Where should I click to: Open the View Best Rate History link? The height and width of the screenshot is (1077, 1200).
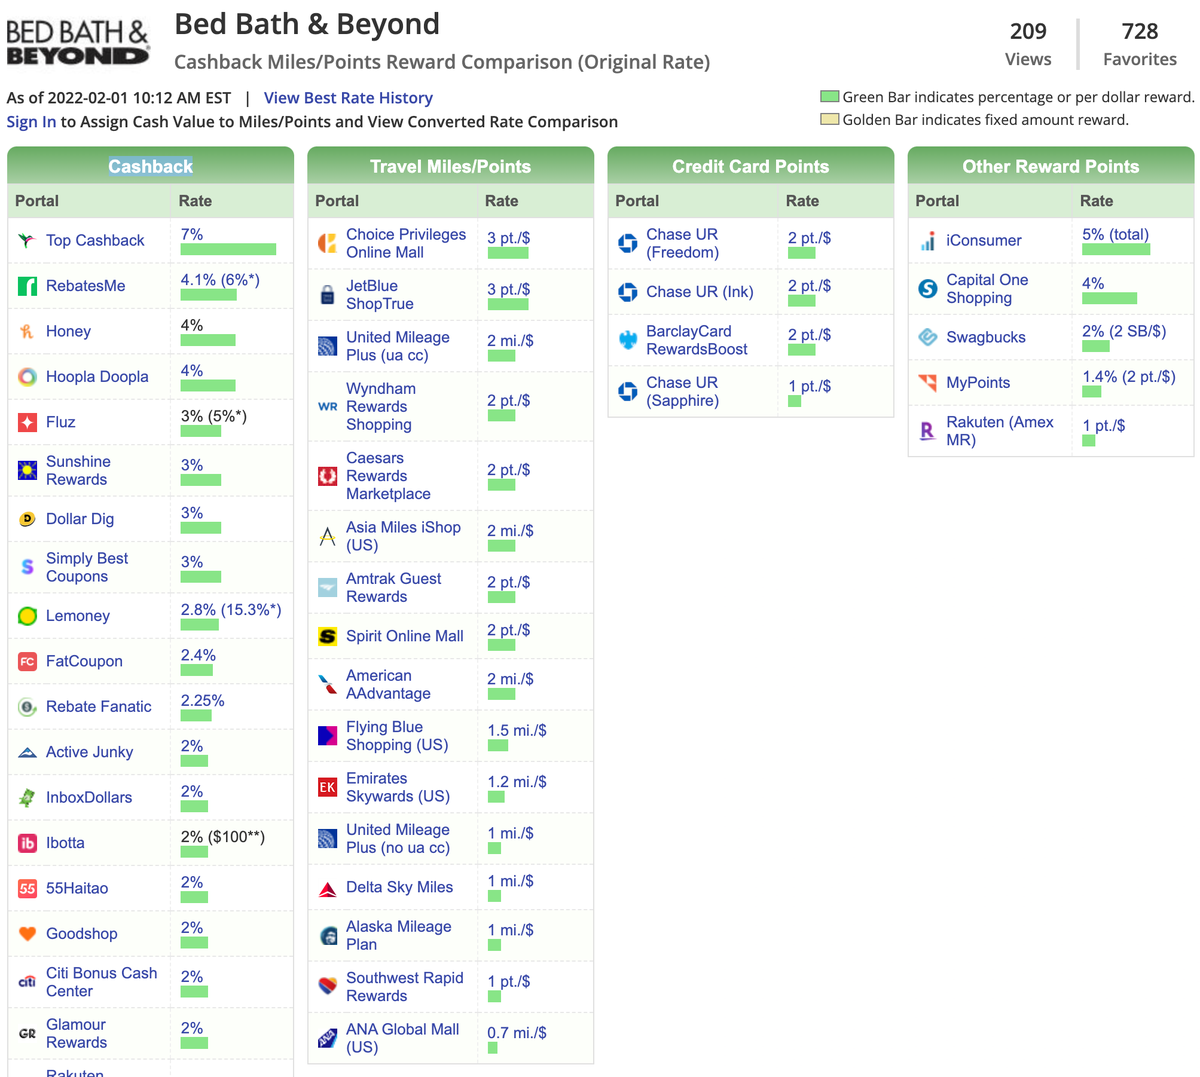click(x=347, y=97)
